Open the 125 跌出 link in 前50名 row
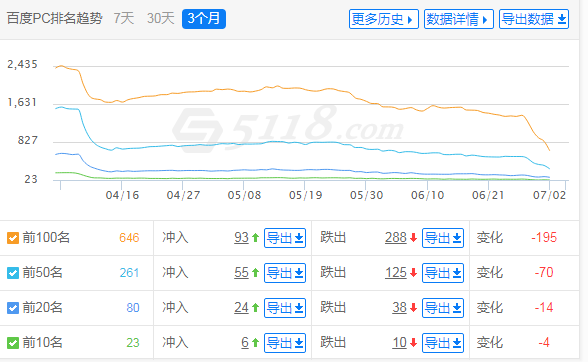 click(396, 273)
